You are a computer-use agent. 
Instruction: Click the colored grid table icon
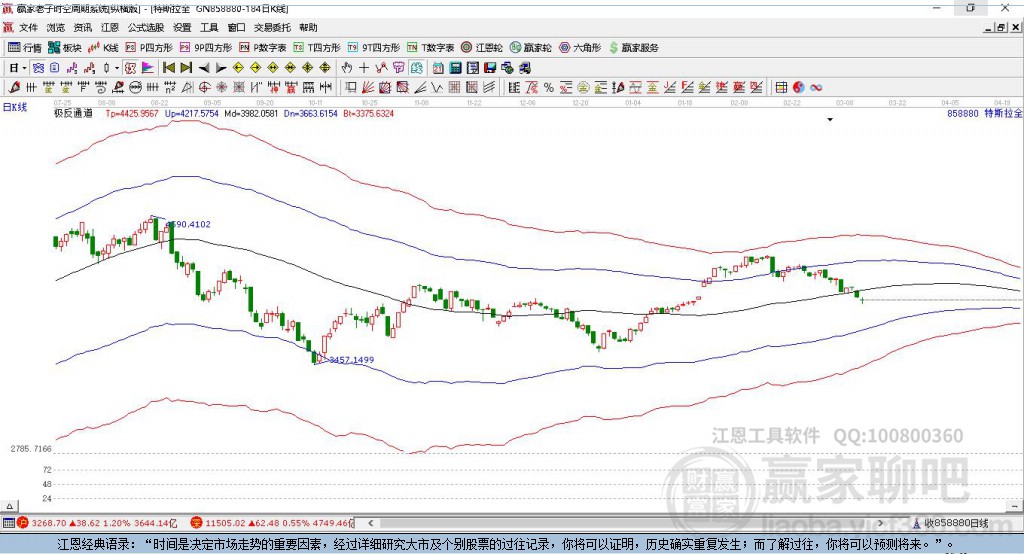pos(781,88)
